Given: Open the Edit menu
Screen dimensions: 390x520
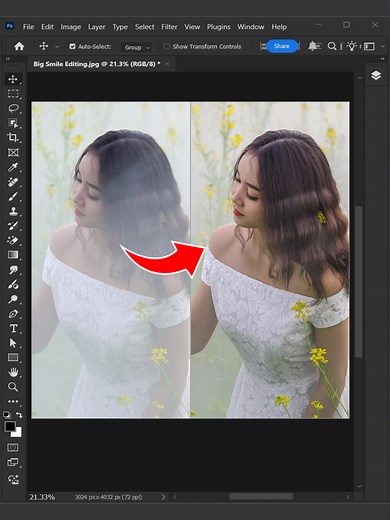Looking at the screenshot, I should (x=47, y=27).
